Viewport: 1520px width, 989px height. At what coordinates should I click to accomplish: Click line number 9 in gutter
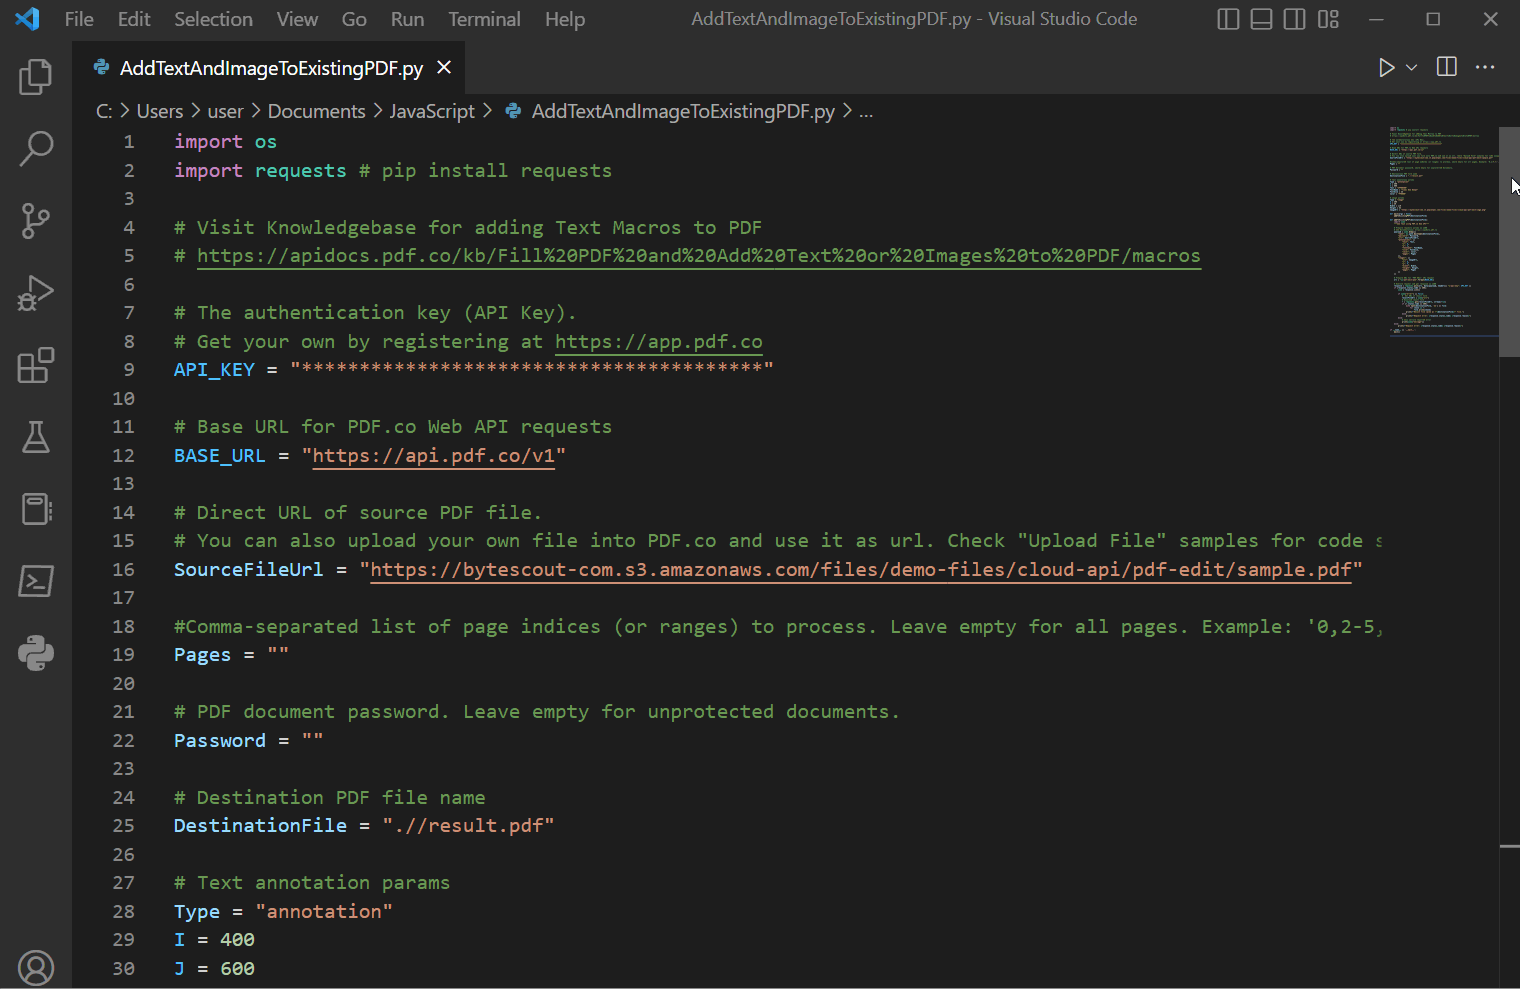point(129,370)
